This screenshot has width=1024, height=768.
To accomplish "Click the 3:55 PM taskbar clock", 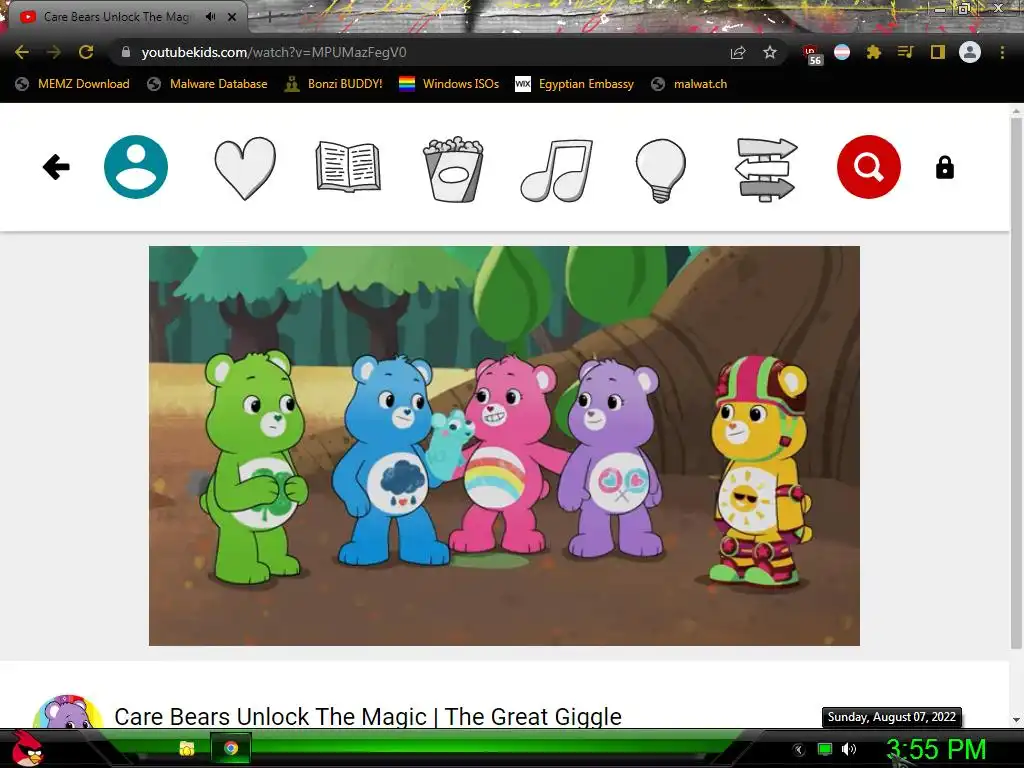I will click(936, 750).
